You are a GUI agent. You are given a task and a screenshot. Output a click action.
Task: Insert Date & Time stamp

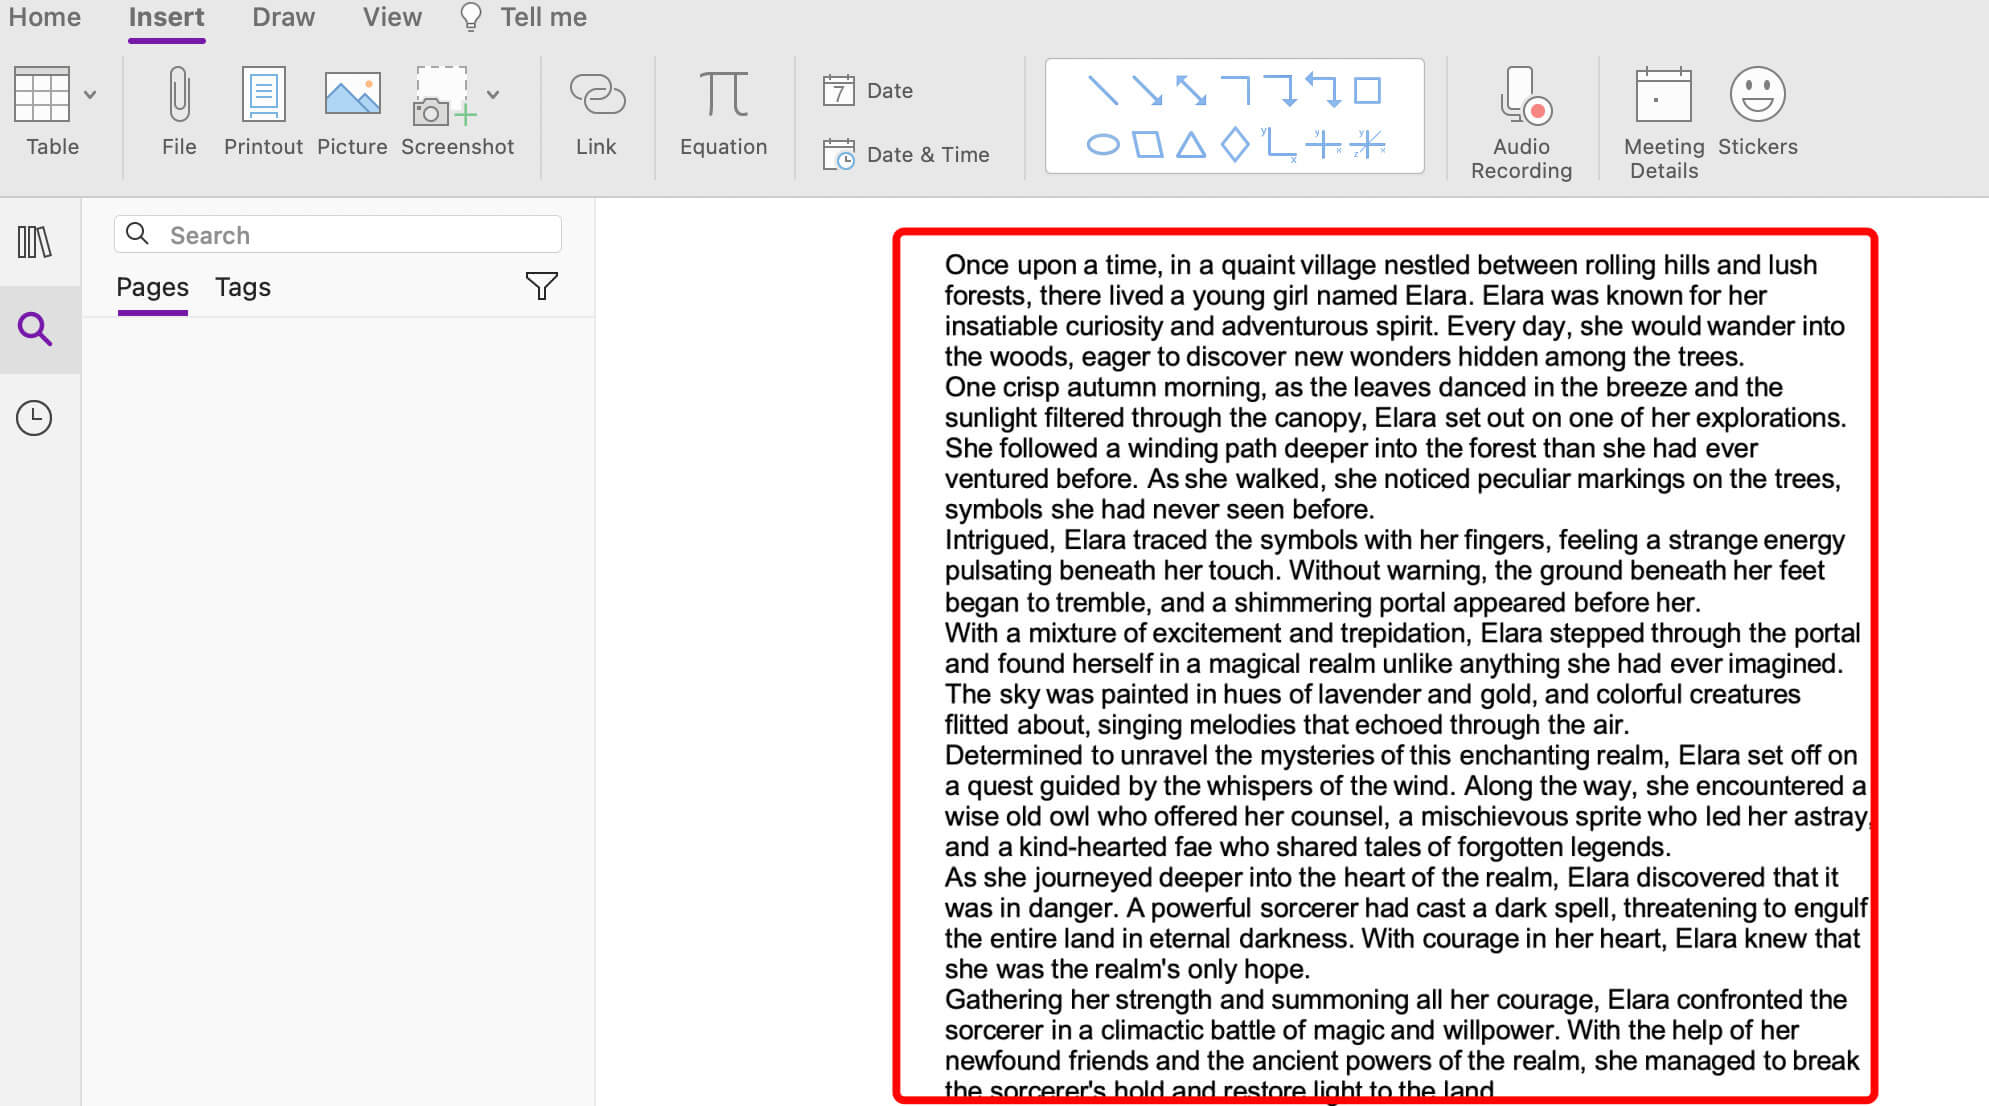pos(907,154)
